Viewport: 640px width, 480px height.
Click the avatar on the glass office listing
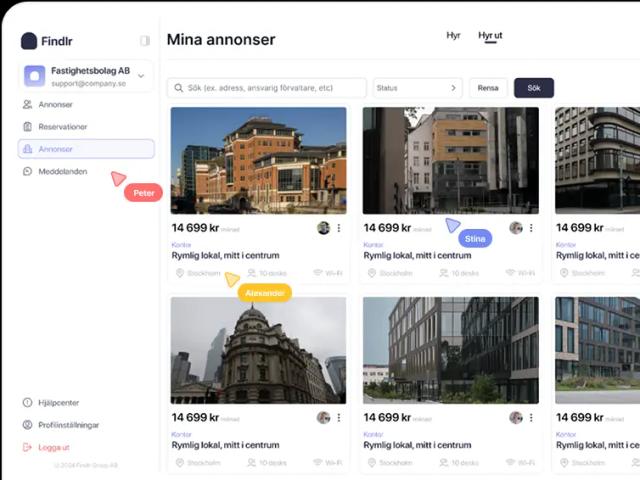pyautogui.click(x=516, y=418)
